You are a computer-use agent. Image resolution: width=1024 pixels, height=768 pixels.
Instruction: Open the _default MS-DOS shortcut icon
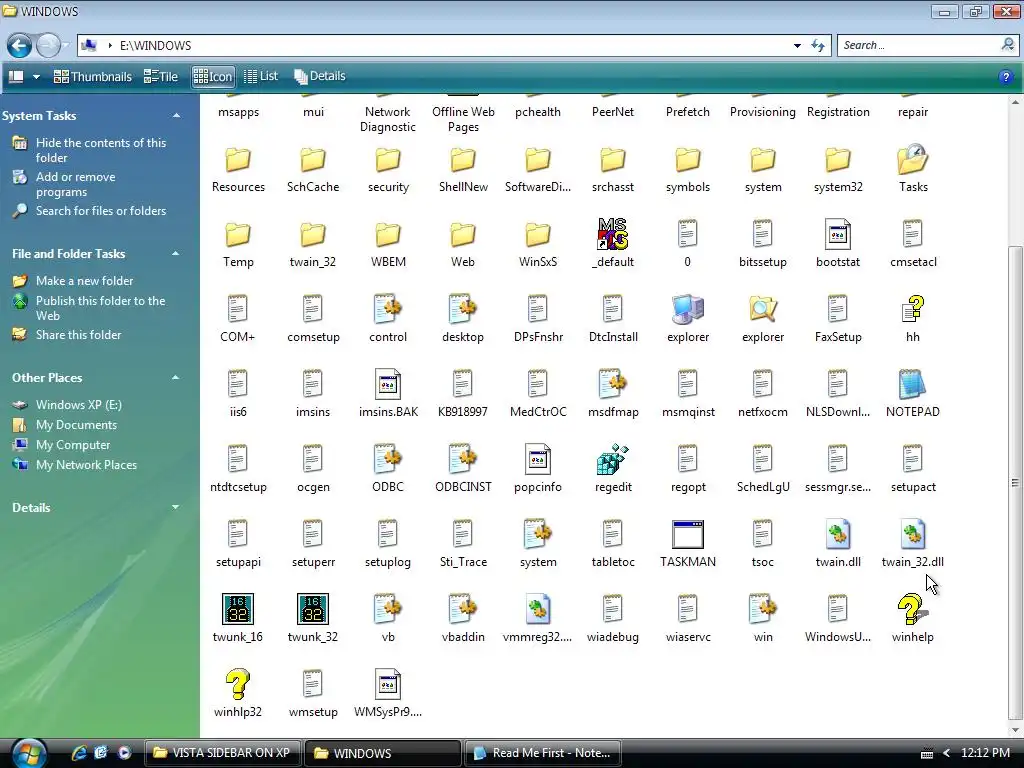click(x=613, y=234)
